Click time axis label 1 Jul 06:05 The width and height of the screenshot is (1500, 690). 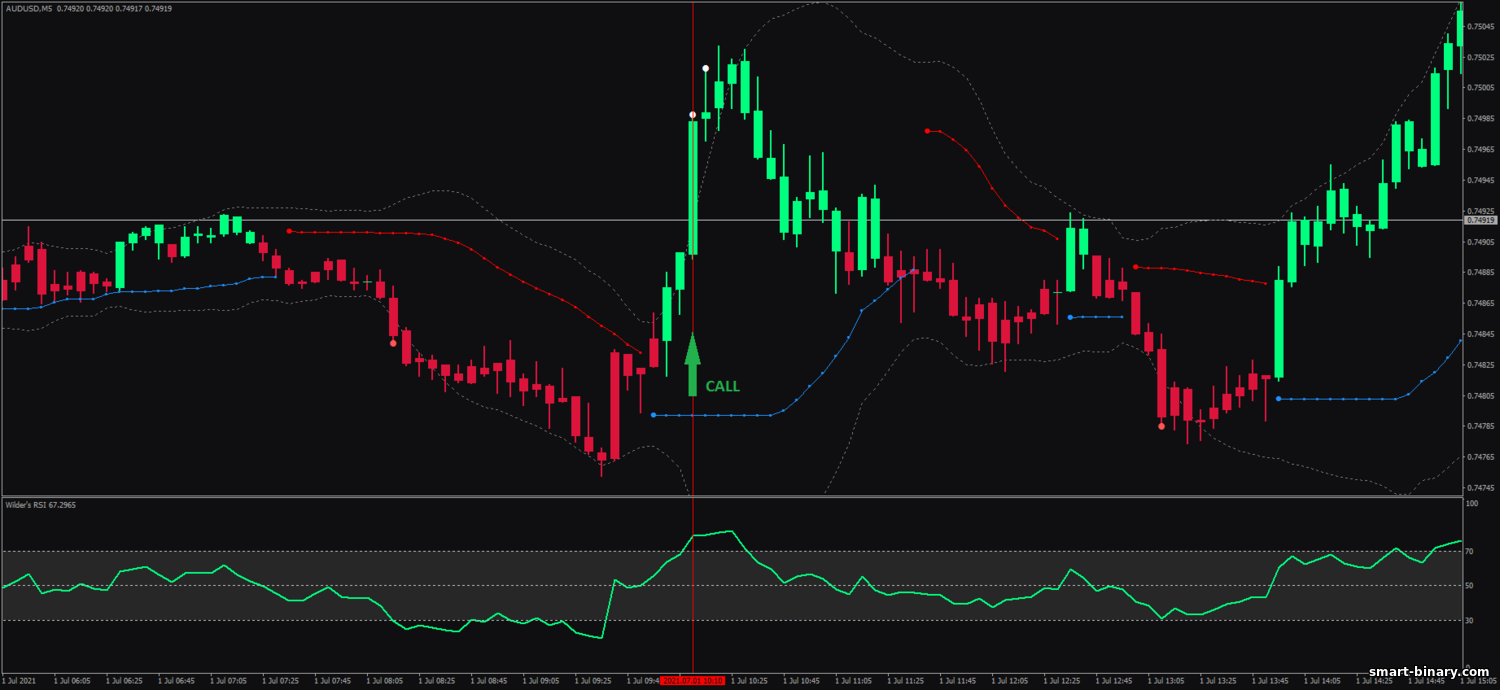pos(72,681)
